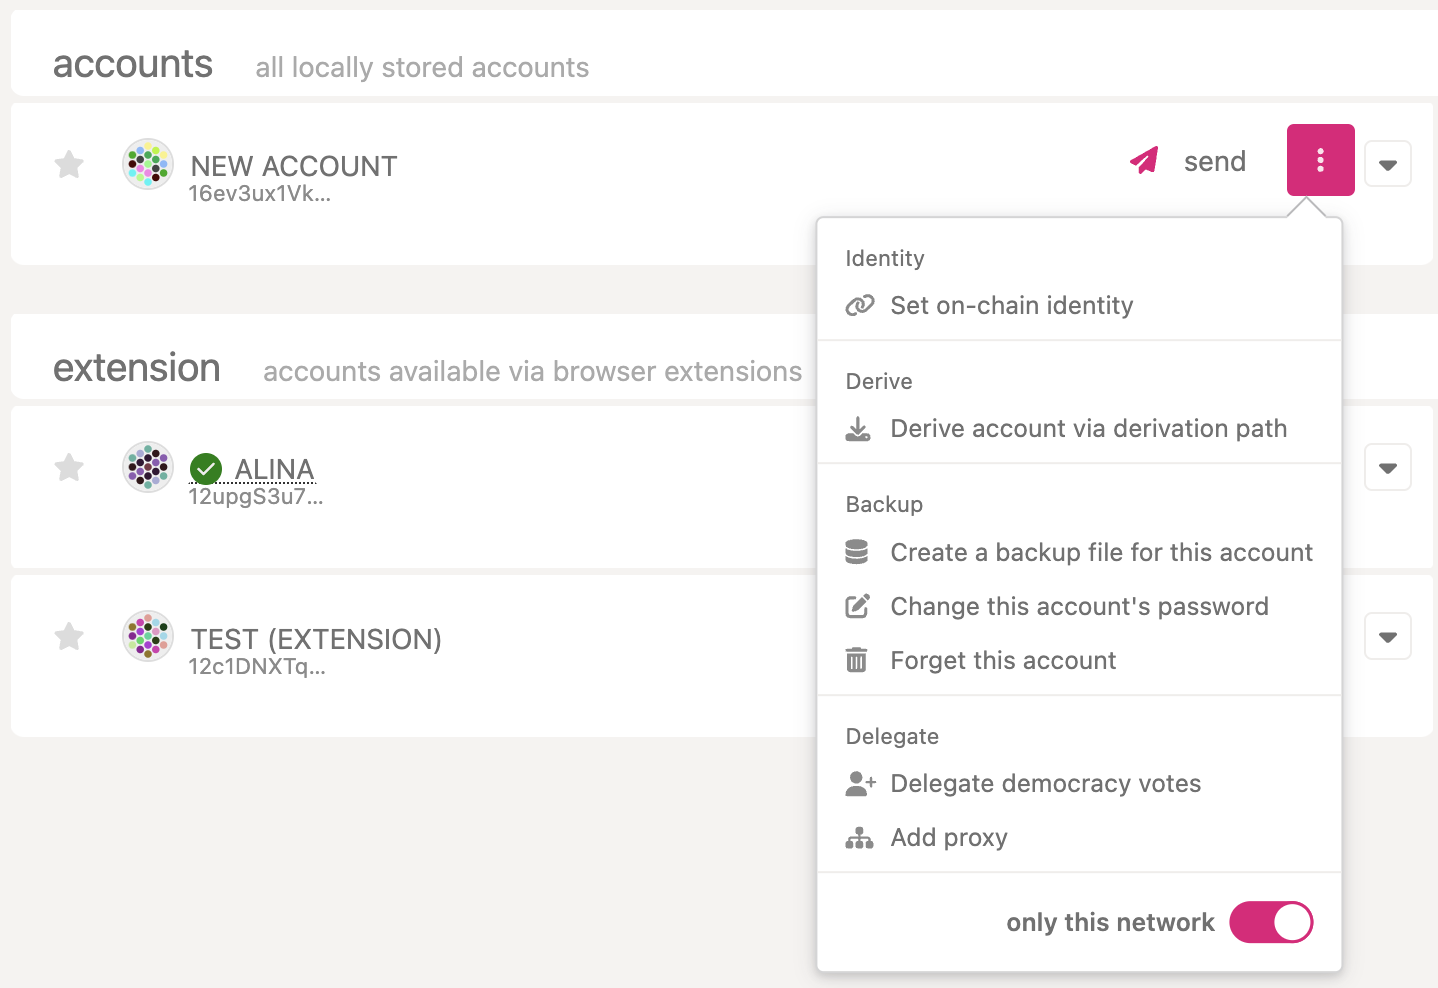Click the paper plane send icon

1144,160
